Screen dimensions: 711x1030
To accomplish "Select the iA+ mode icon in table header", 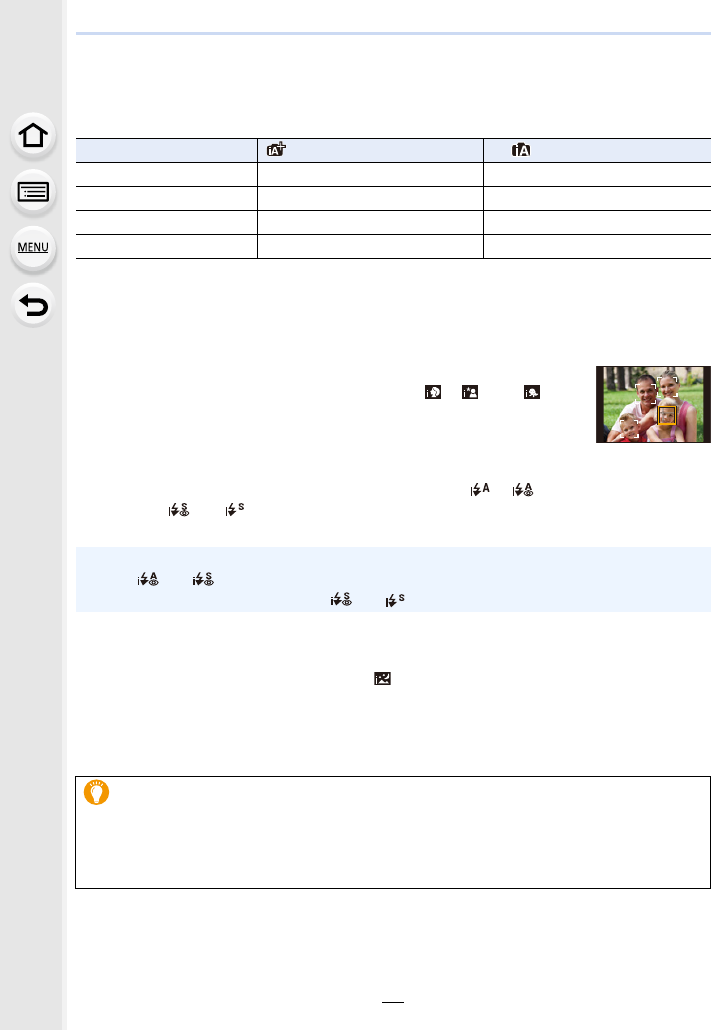I will coord(276,150).
